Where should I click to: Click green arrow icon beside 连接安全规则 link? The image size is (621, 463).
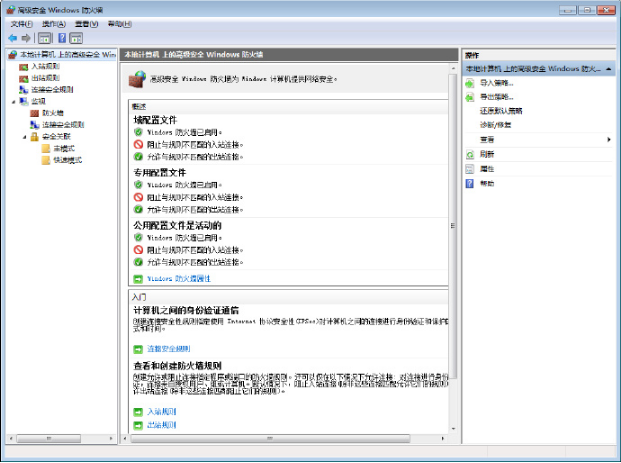tap(138, 349)
